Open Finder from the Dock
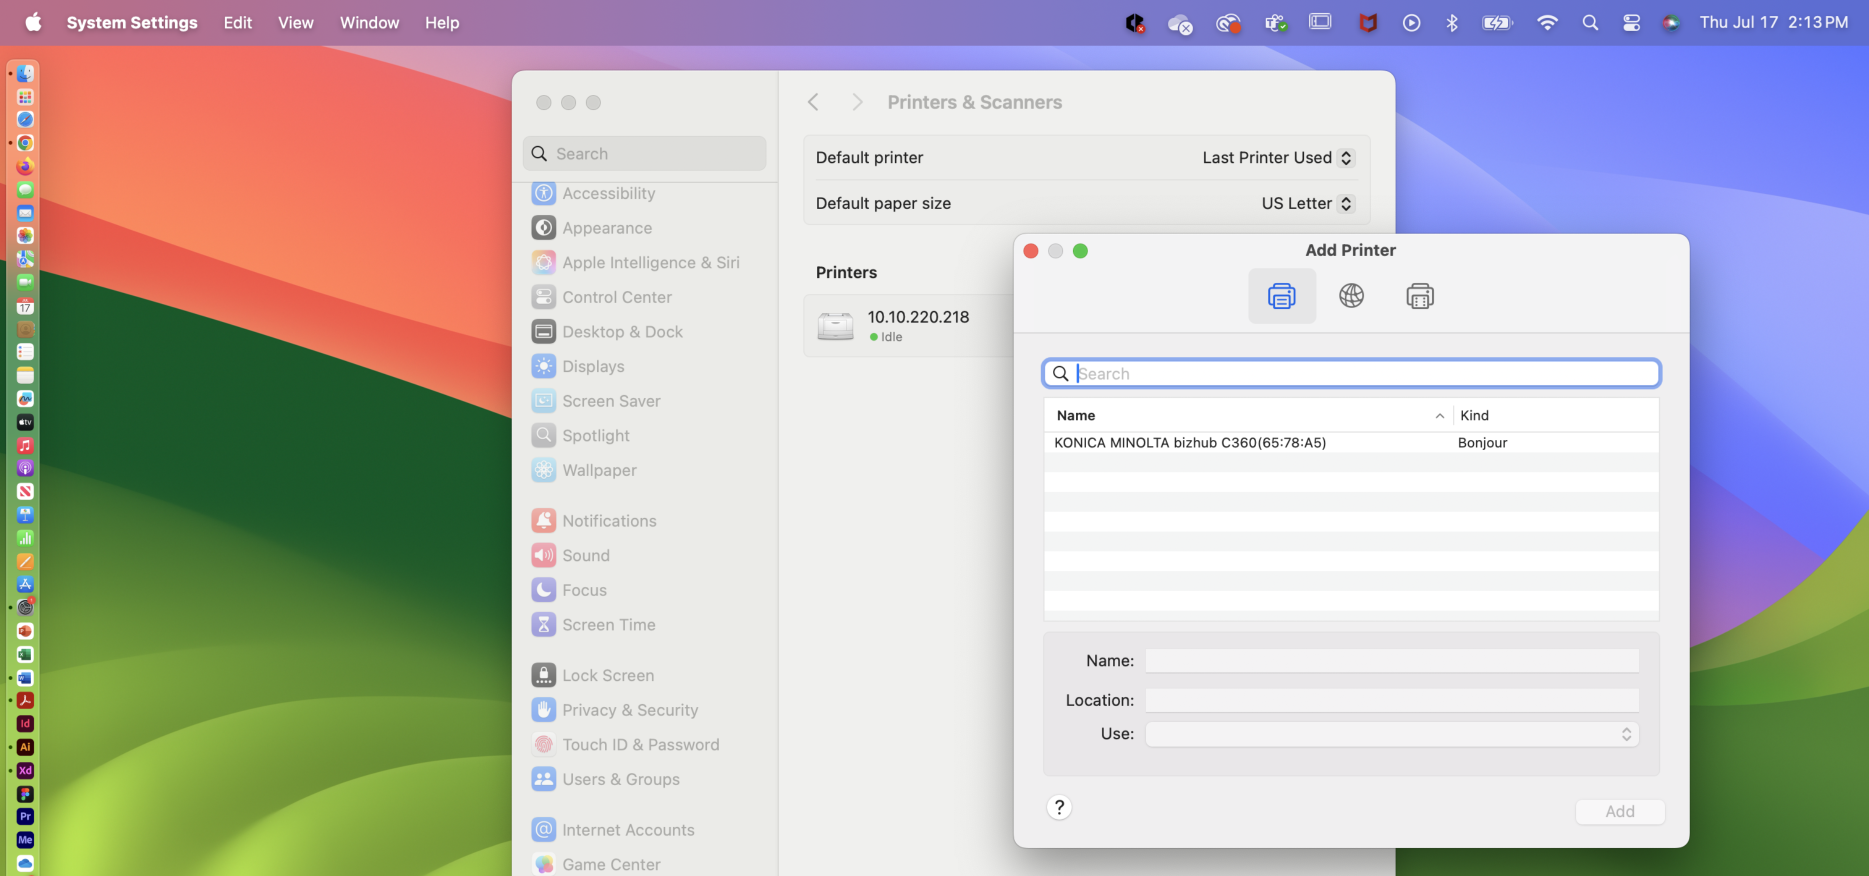Viewport: 1869px width, 876px height. pos(25,73)
